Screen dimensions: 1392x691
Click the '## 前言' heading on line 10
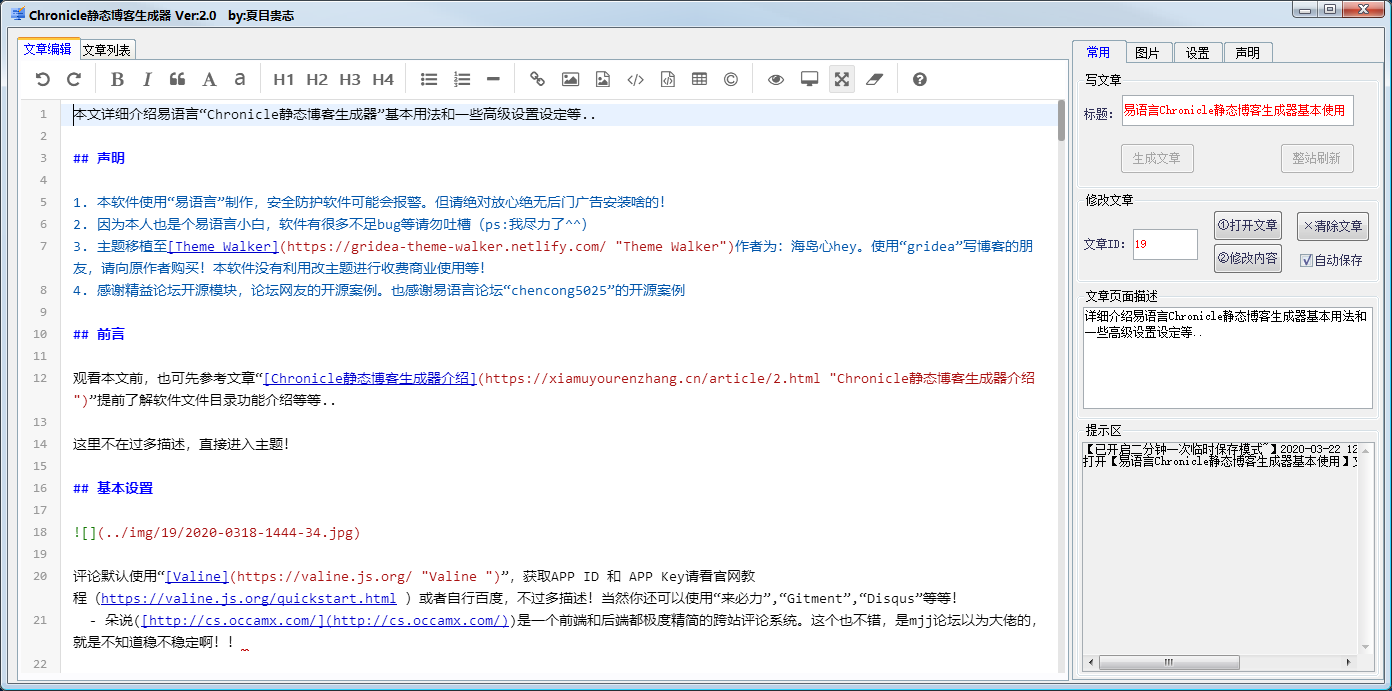99,334
